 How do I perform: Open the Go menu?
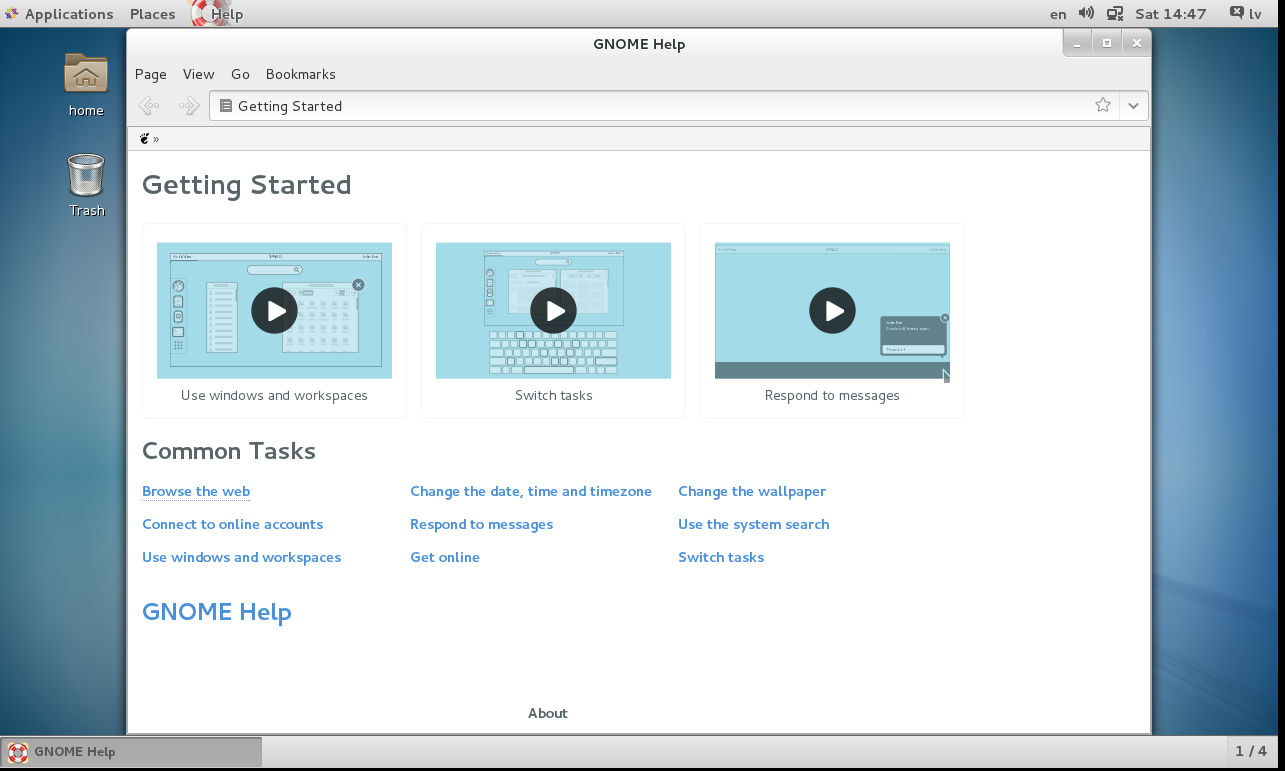(x=240, y=74)
